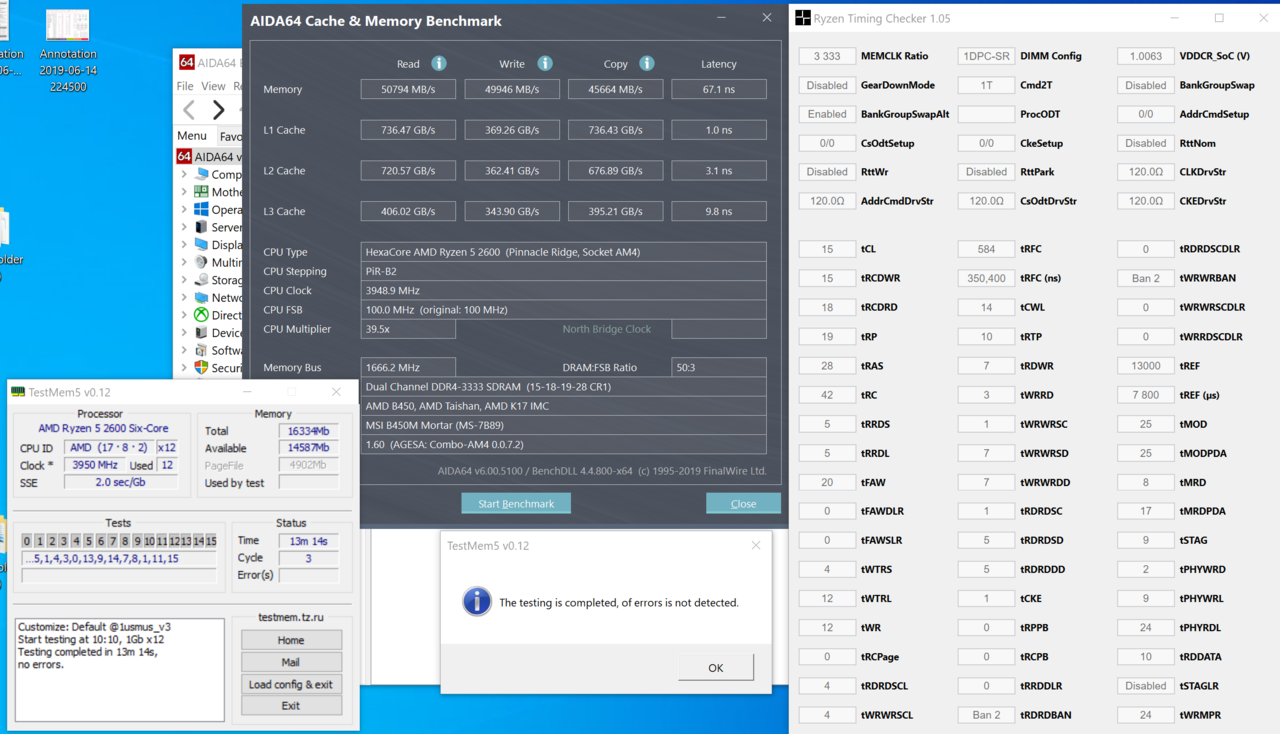Click OK in the testing completed dialog
Viewport: 1280px width, 734px height.
[716, 667]
